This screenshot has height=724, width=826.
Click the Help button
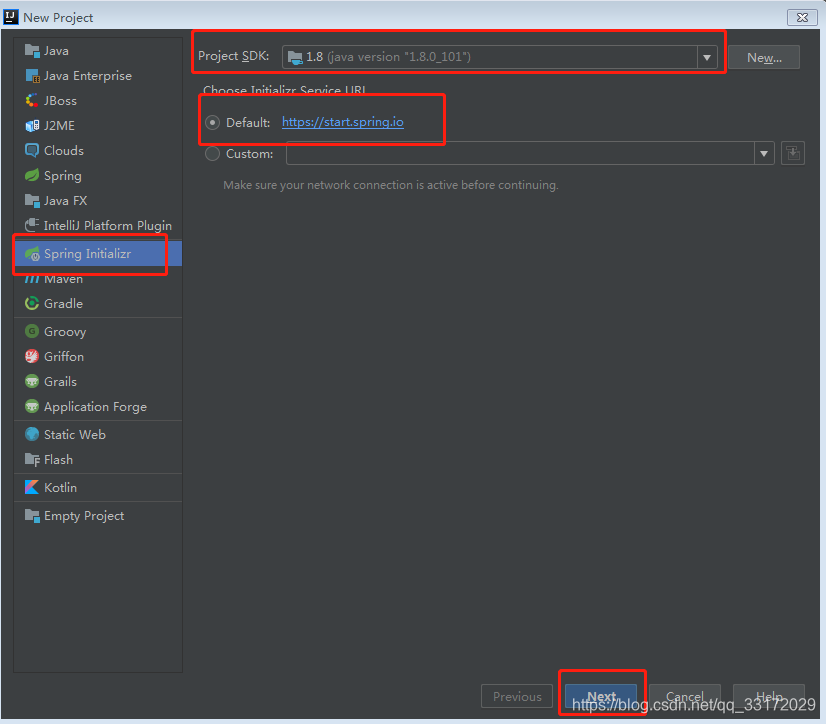(769, 697)
